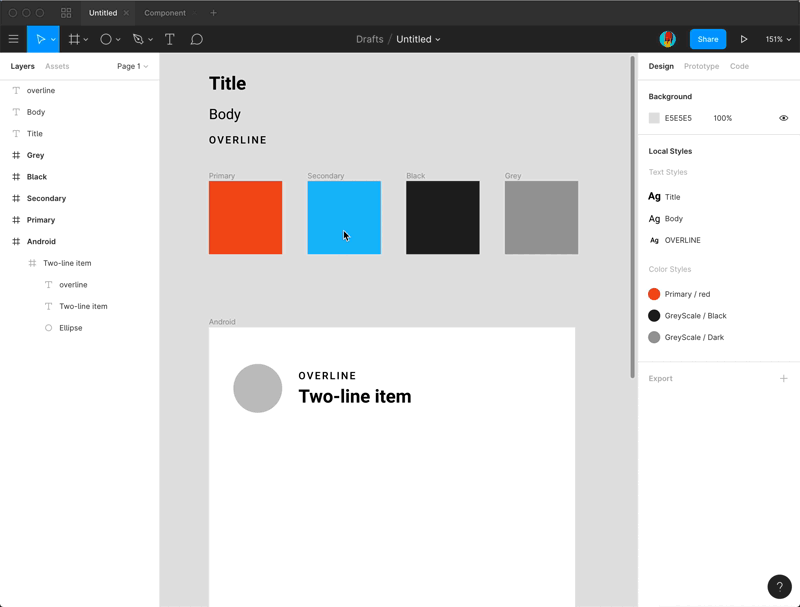Click the grey circle in Android frame
800x607 pixels.
tap(258, 388)
